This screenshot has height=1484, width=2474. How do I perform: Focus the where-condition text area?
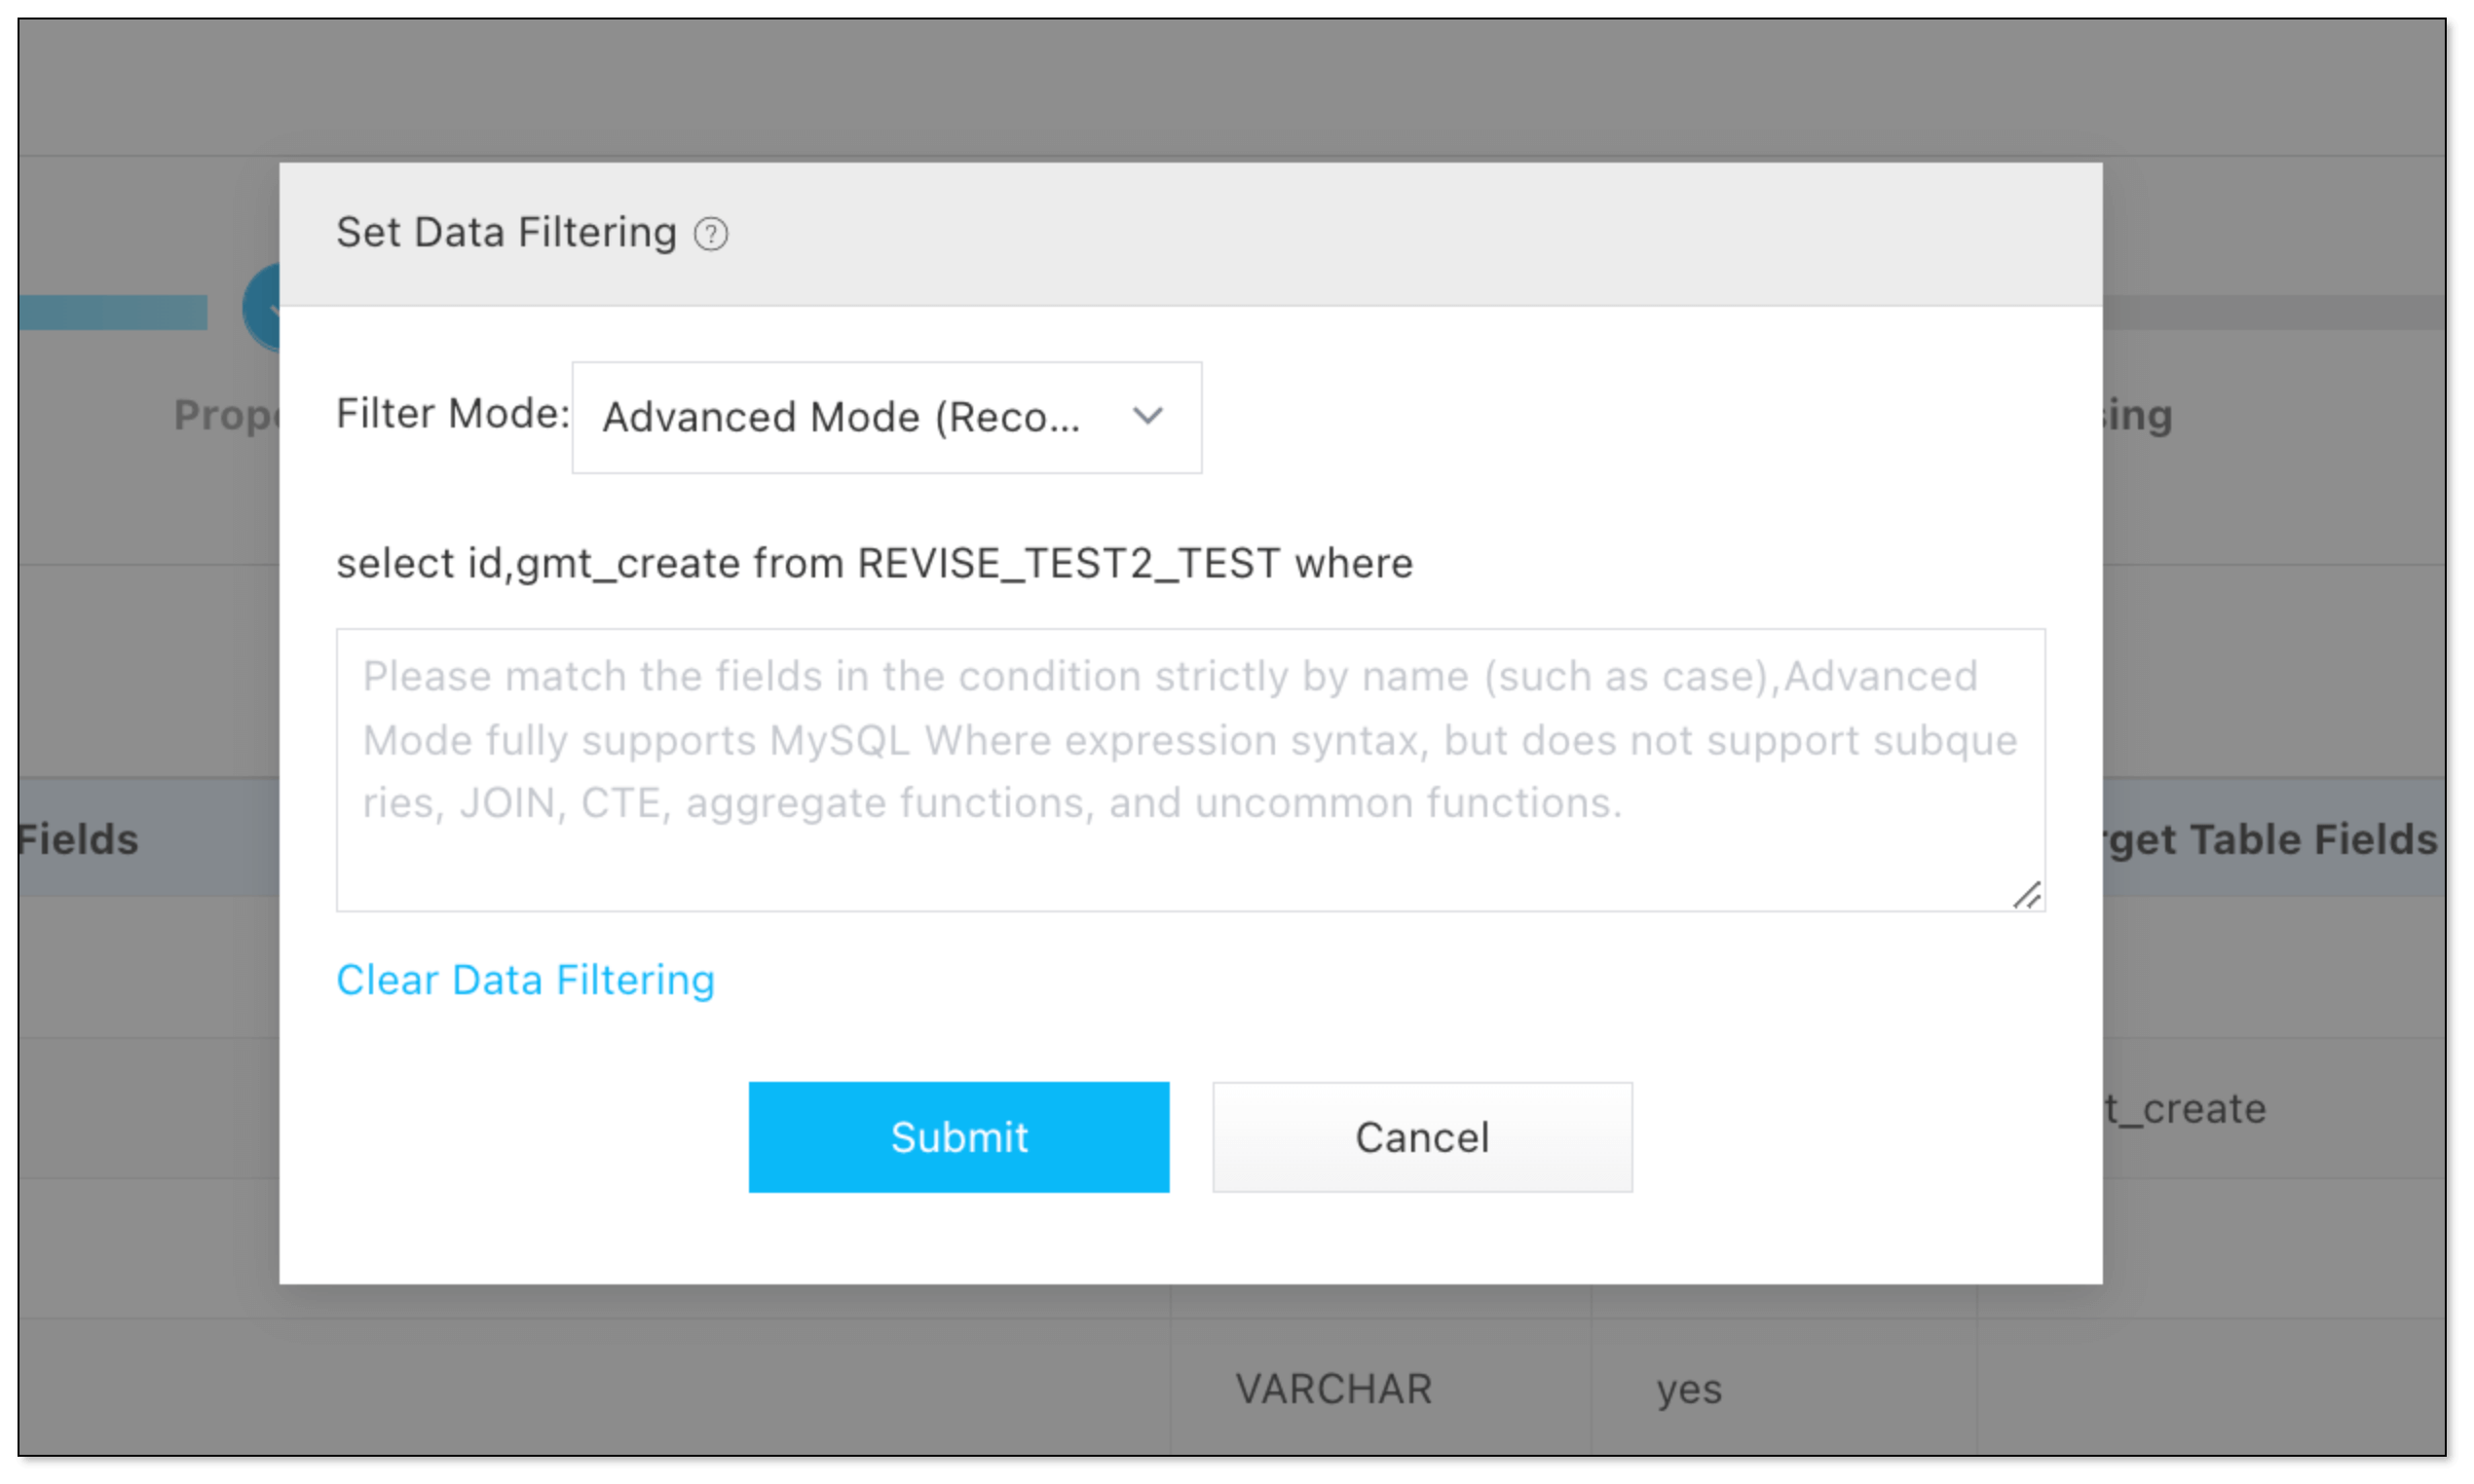coord(1190,769)
